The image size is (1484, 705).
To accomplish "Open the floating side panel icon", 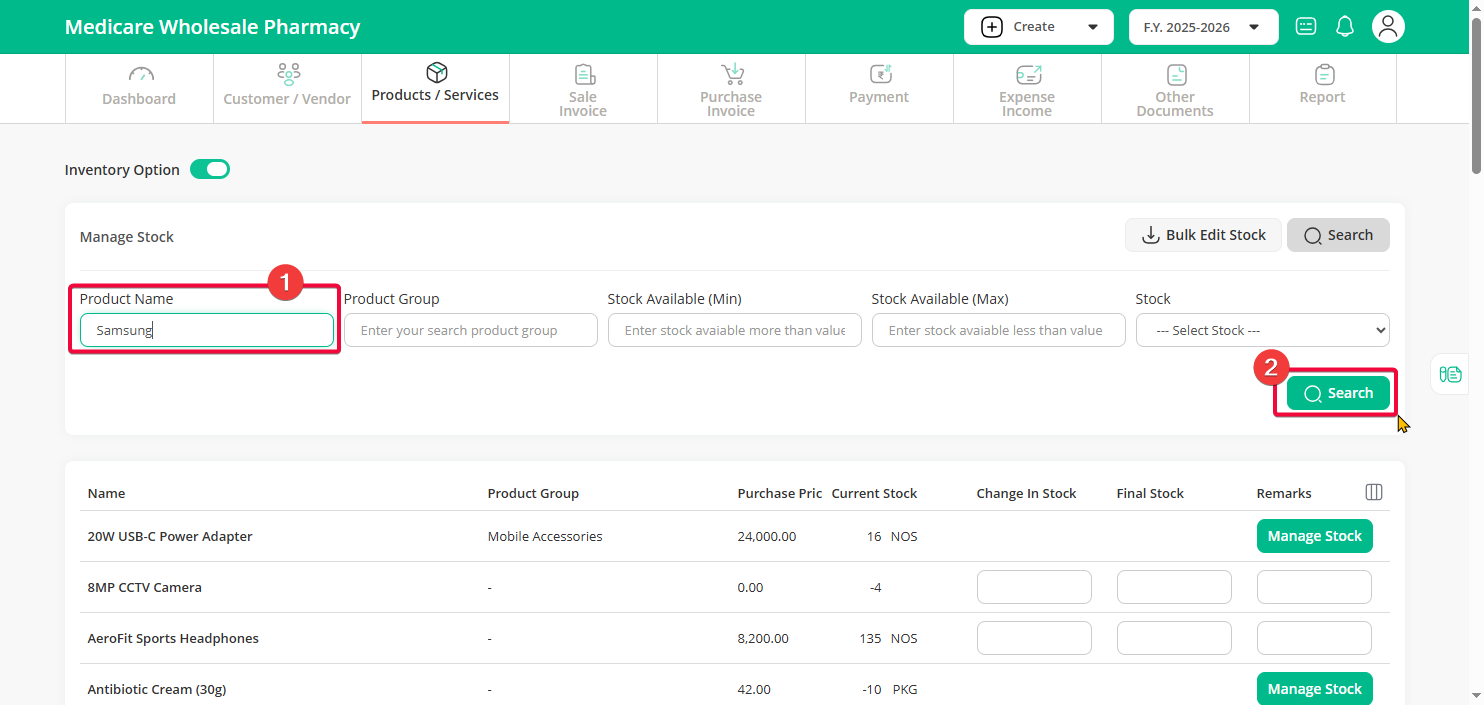I will 1450,374.
